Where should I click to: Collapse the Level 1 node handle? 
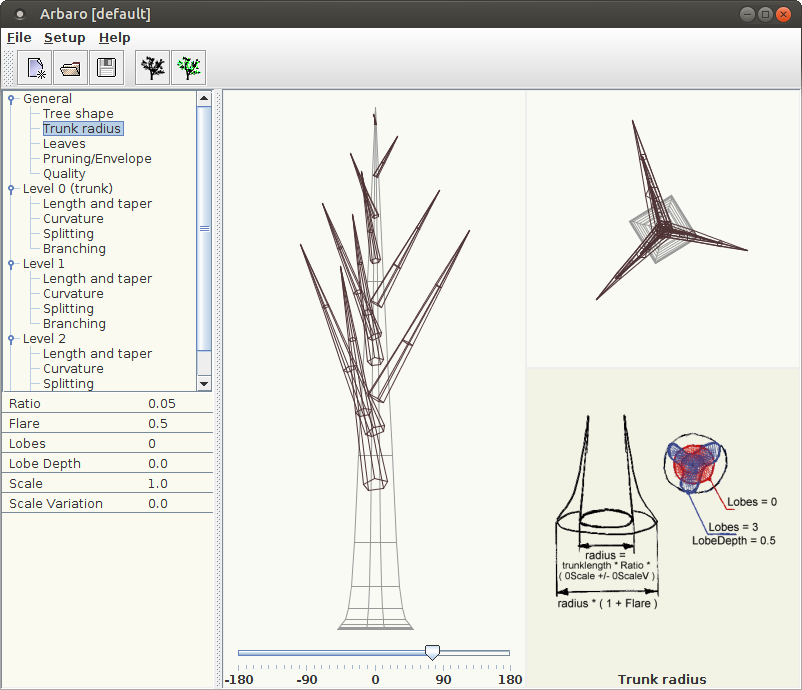pyautogui.click(x=11, y=264)
